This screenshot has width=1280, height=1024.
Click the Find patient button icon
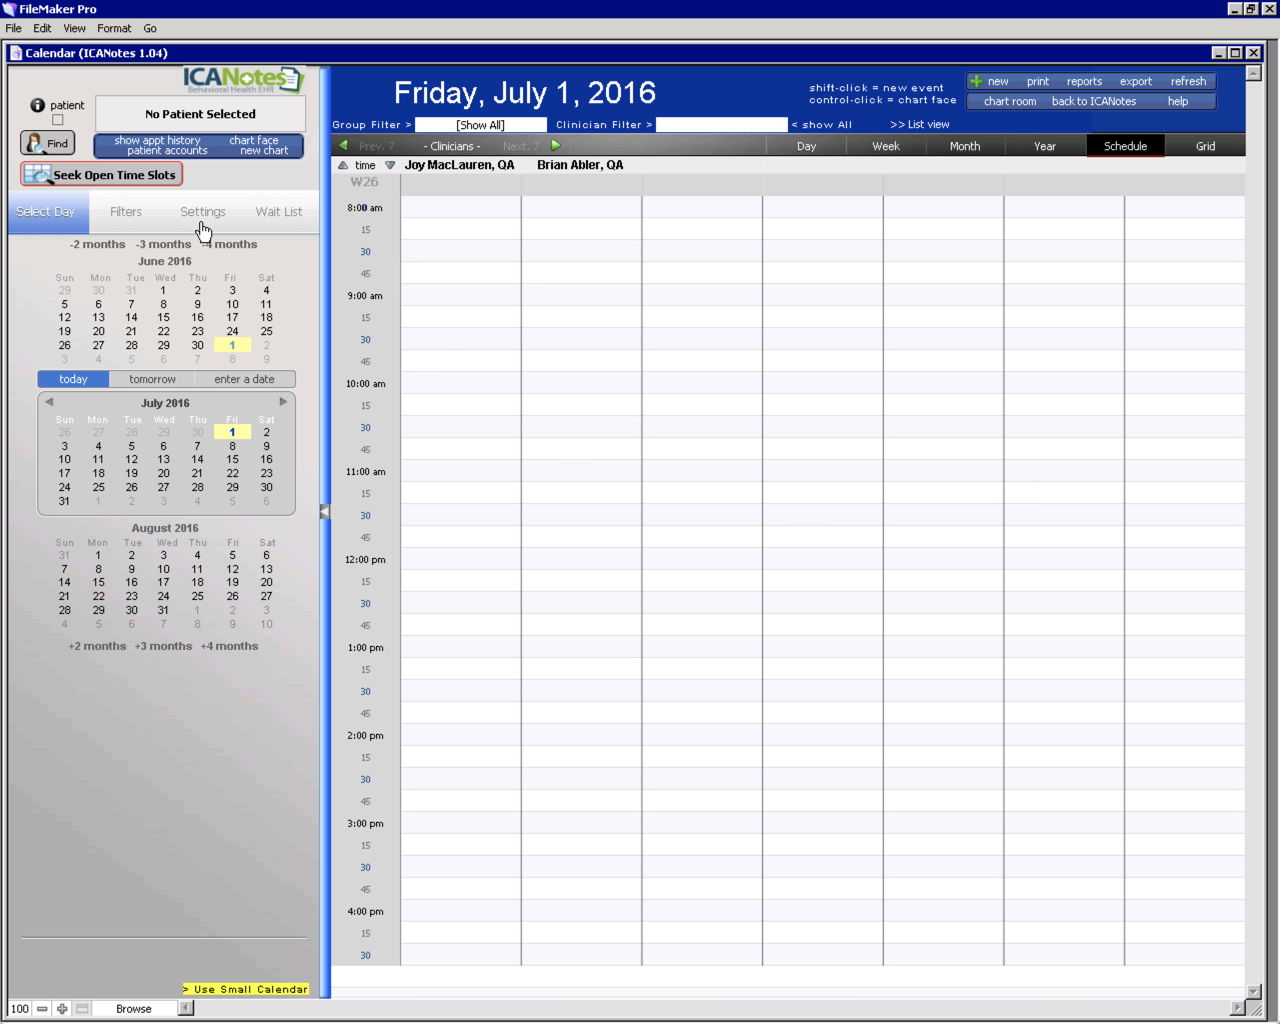[x=35, y=143]
